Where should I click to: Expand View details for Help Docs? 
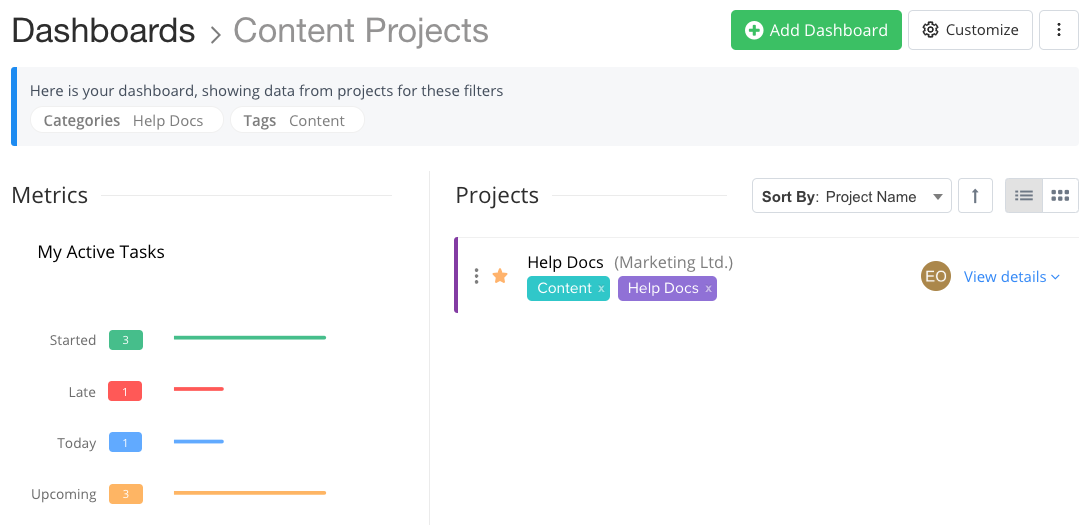1011,277
